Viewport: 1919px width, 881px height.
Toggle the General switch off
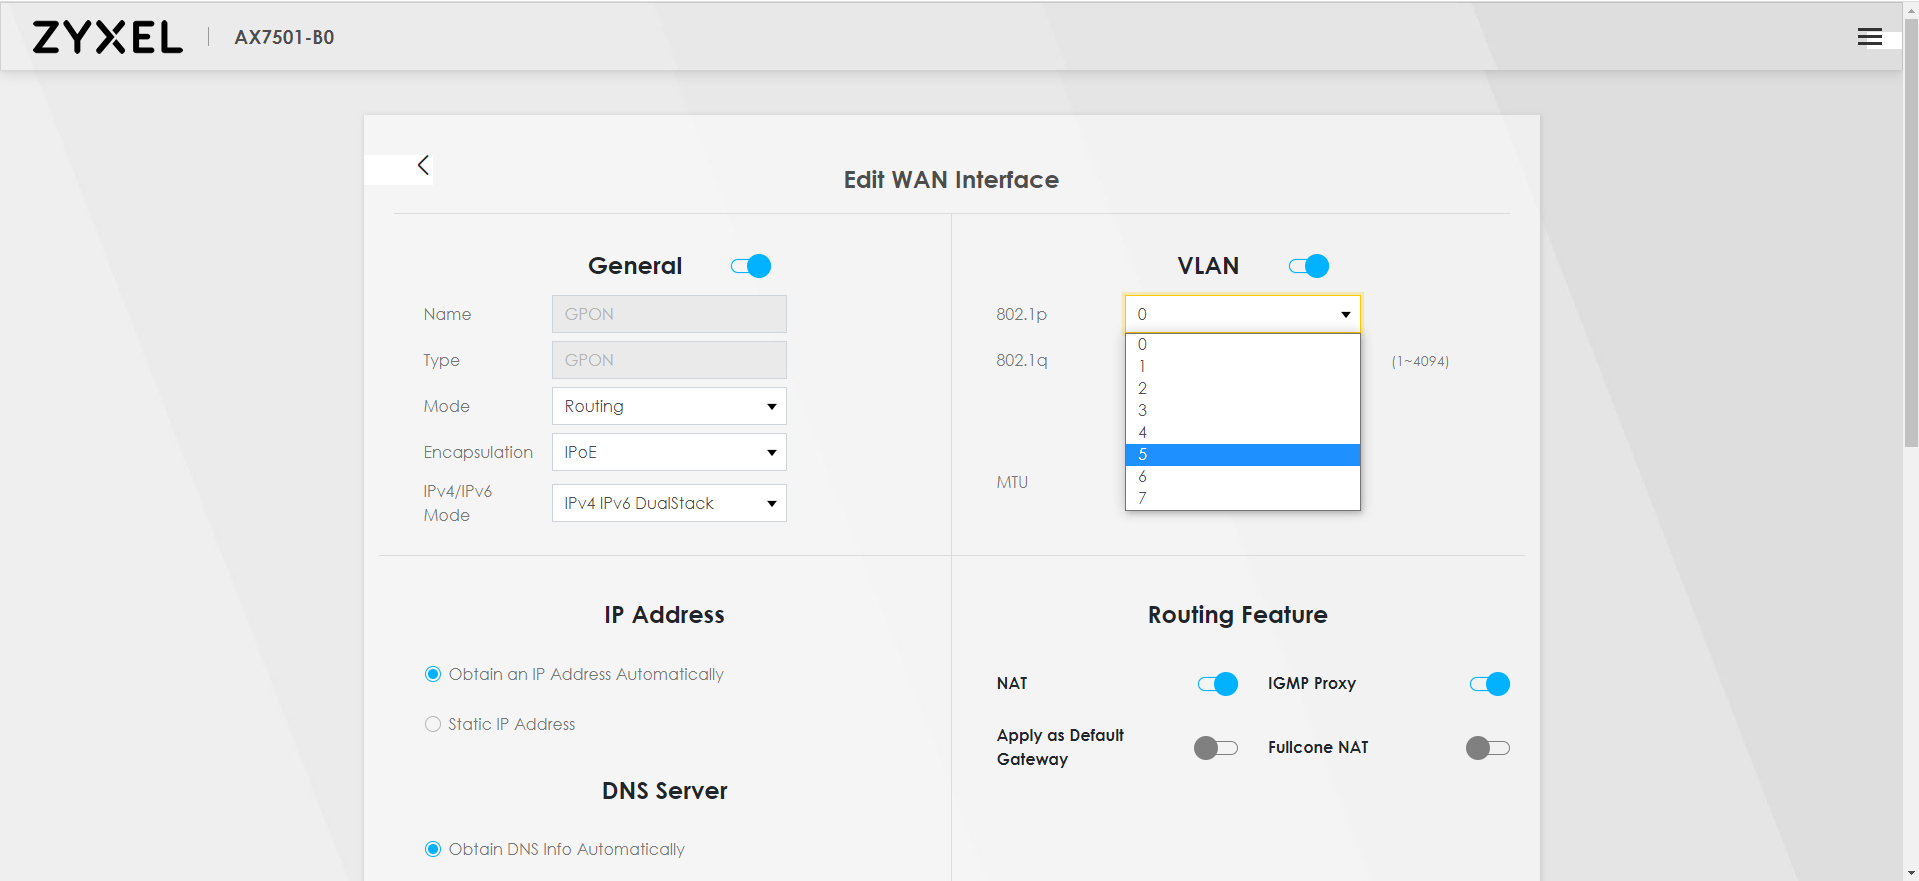[751, 266]
